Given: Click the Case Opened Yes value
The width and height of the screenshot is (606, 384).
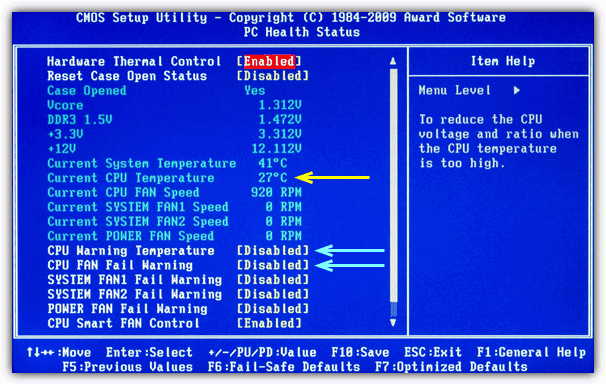Looking at the screenshot, I should [x=254, y=90].
